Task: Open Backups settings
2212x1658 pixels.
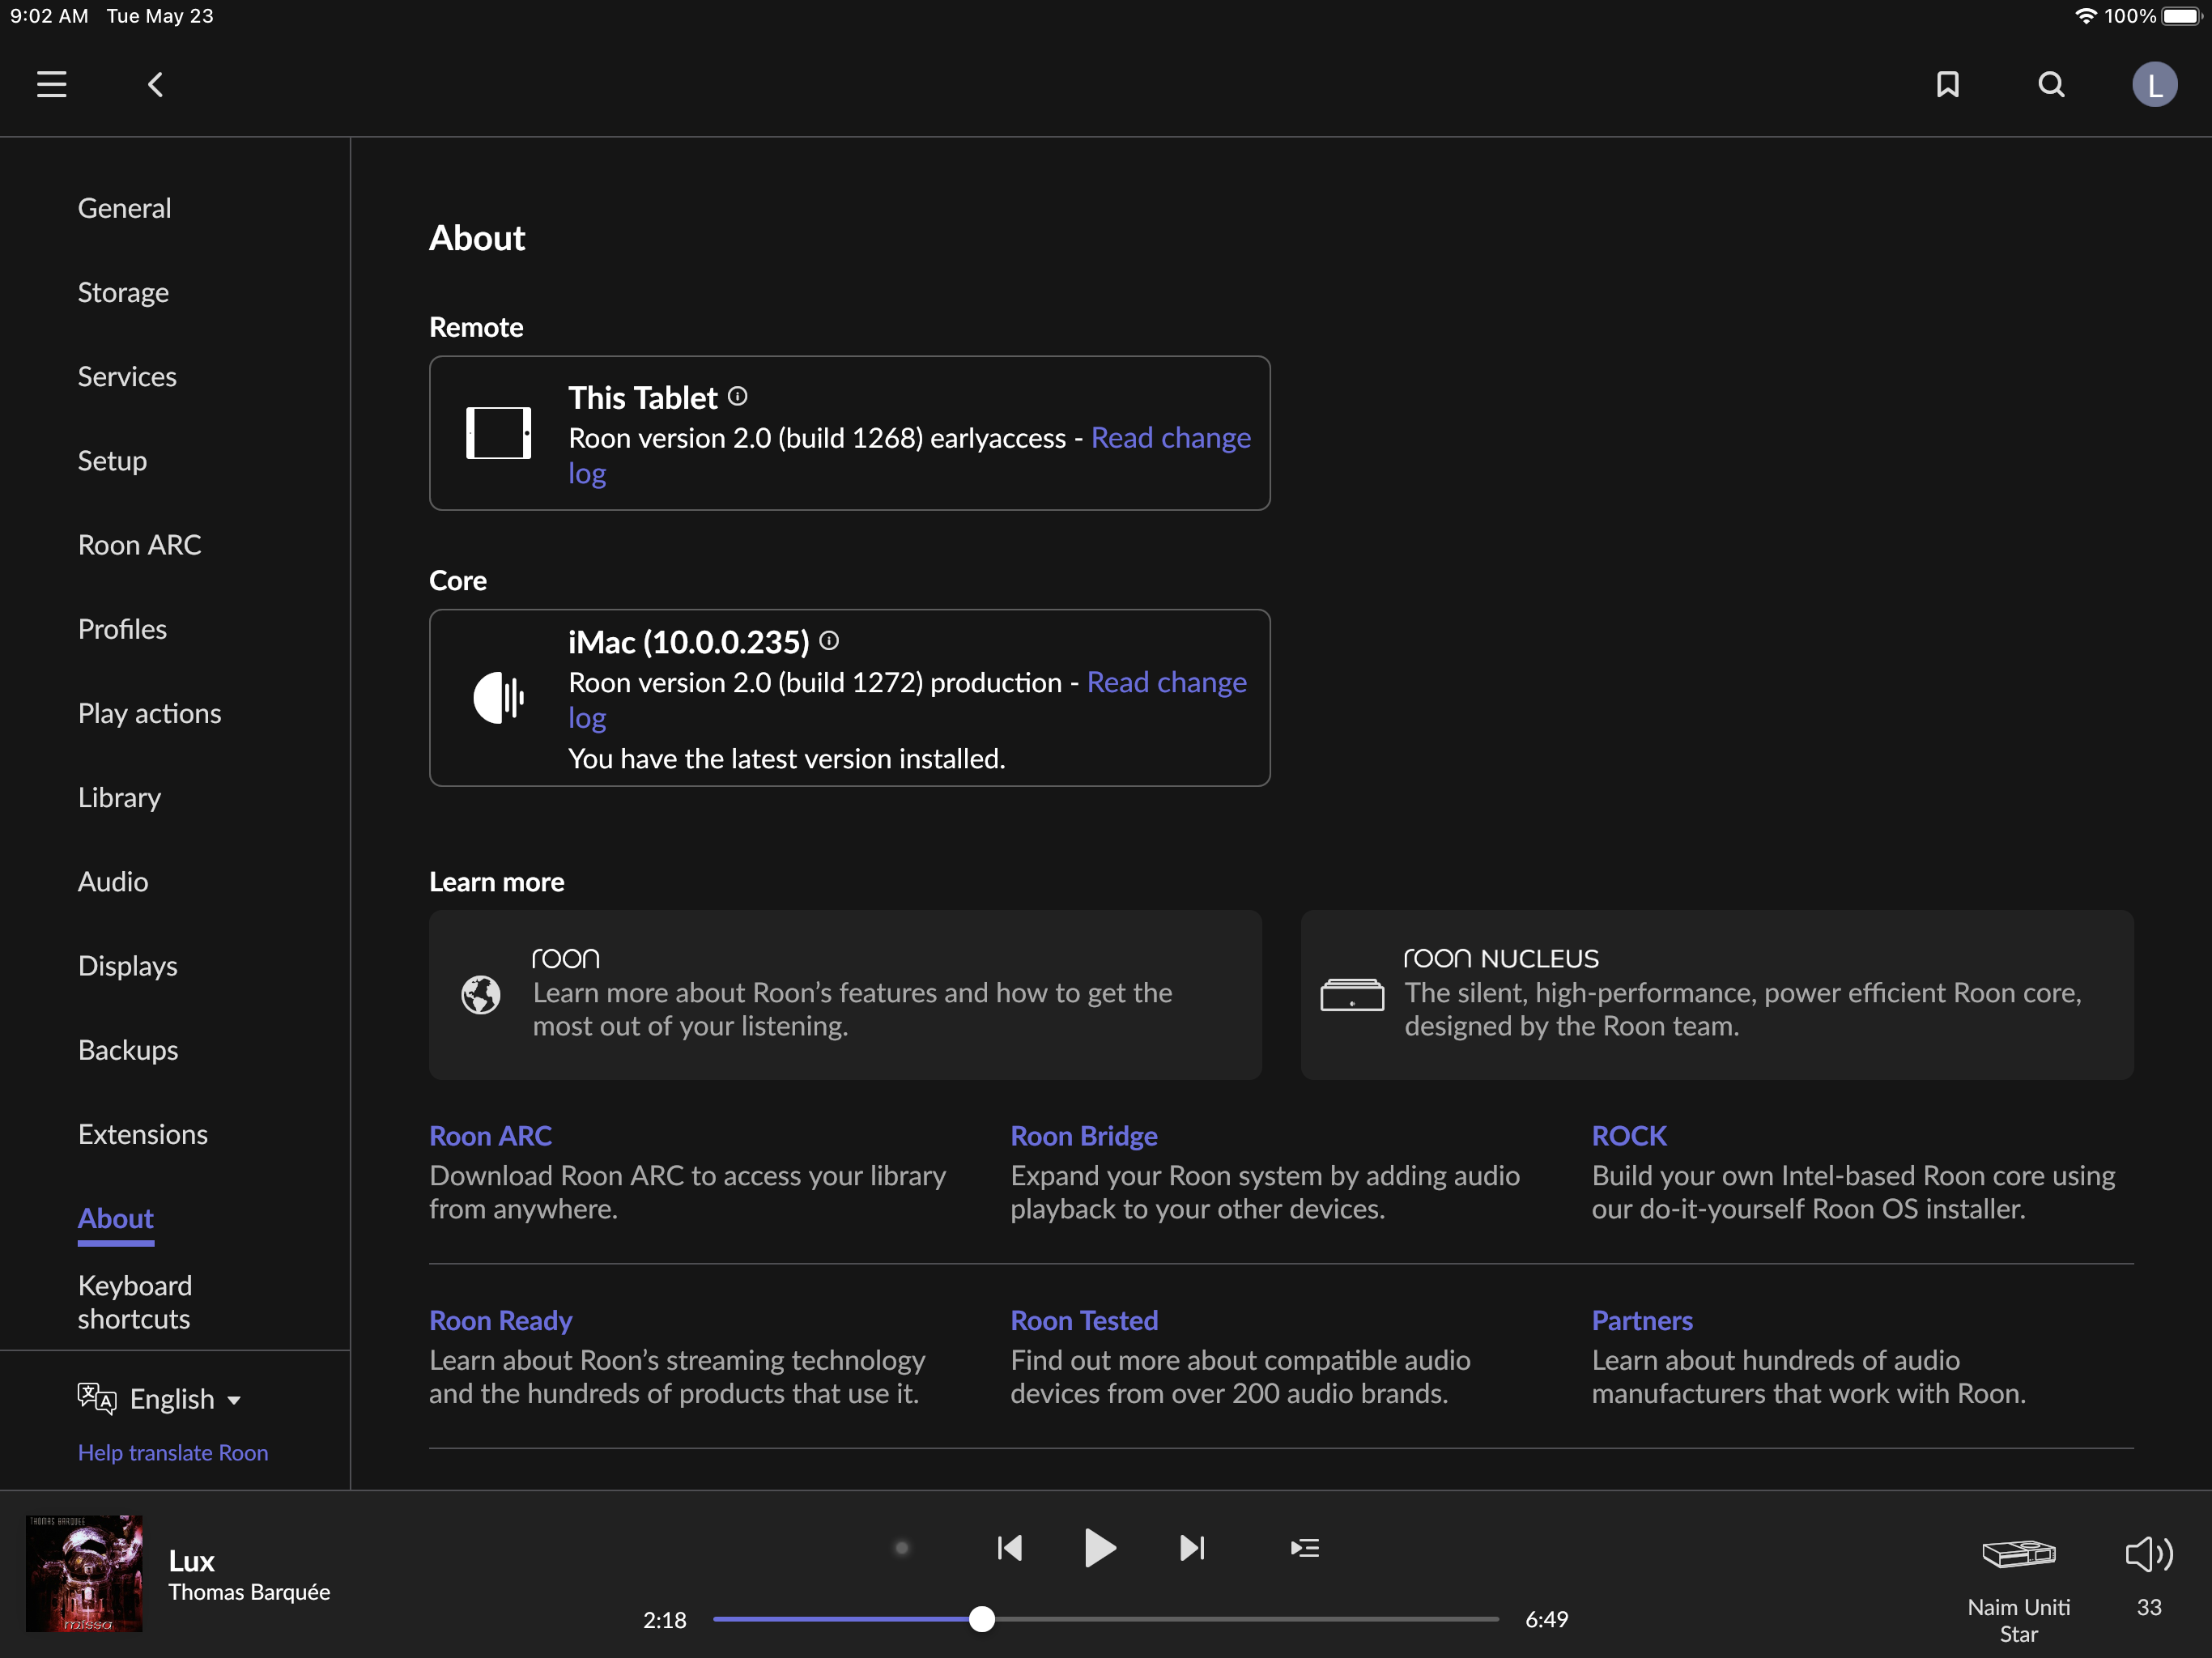Action: (x=128, y=1049)
